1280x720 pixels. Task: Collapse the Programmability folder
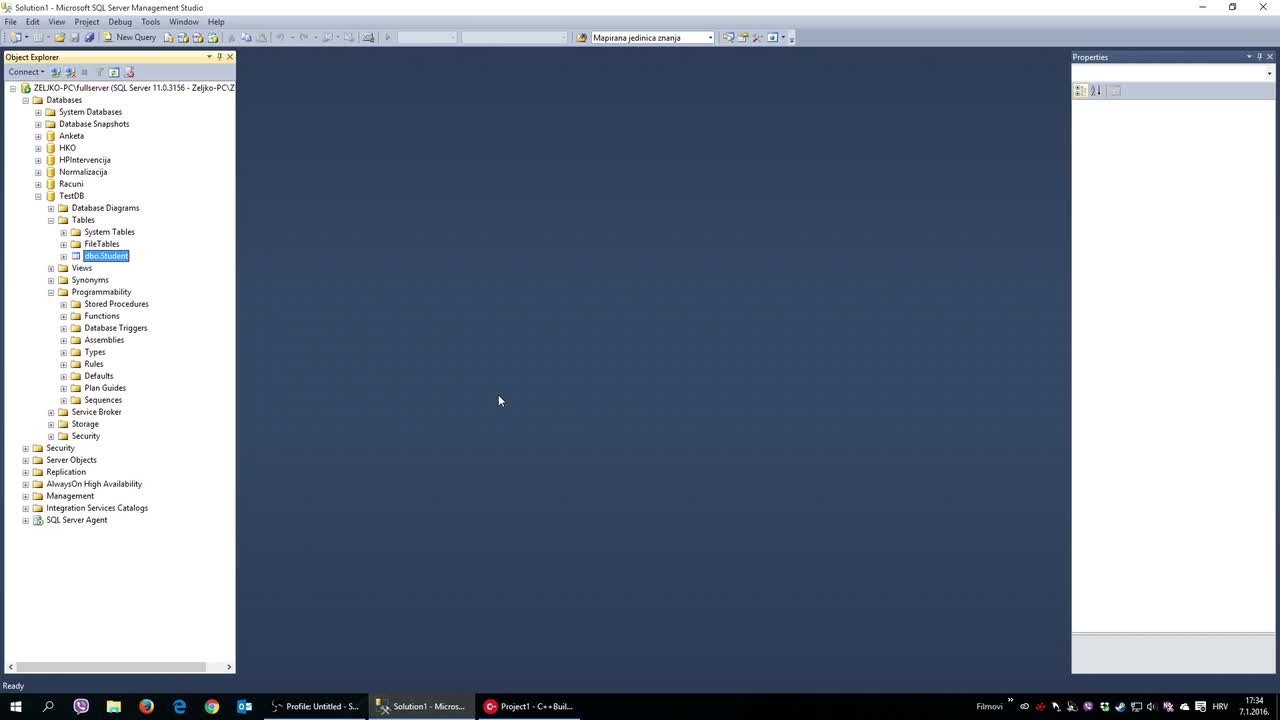51,292
